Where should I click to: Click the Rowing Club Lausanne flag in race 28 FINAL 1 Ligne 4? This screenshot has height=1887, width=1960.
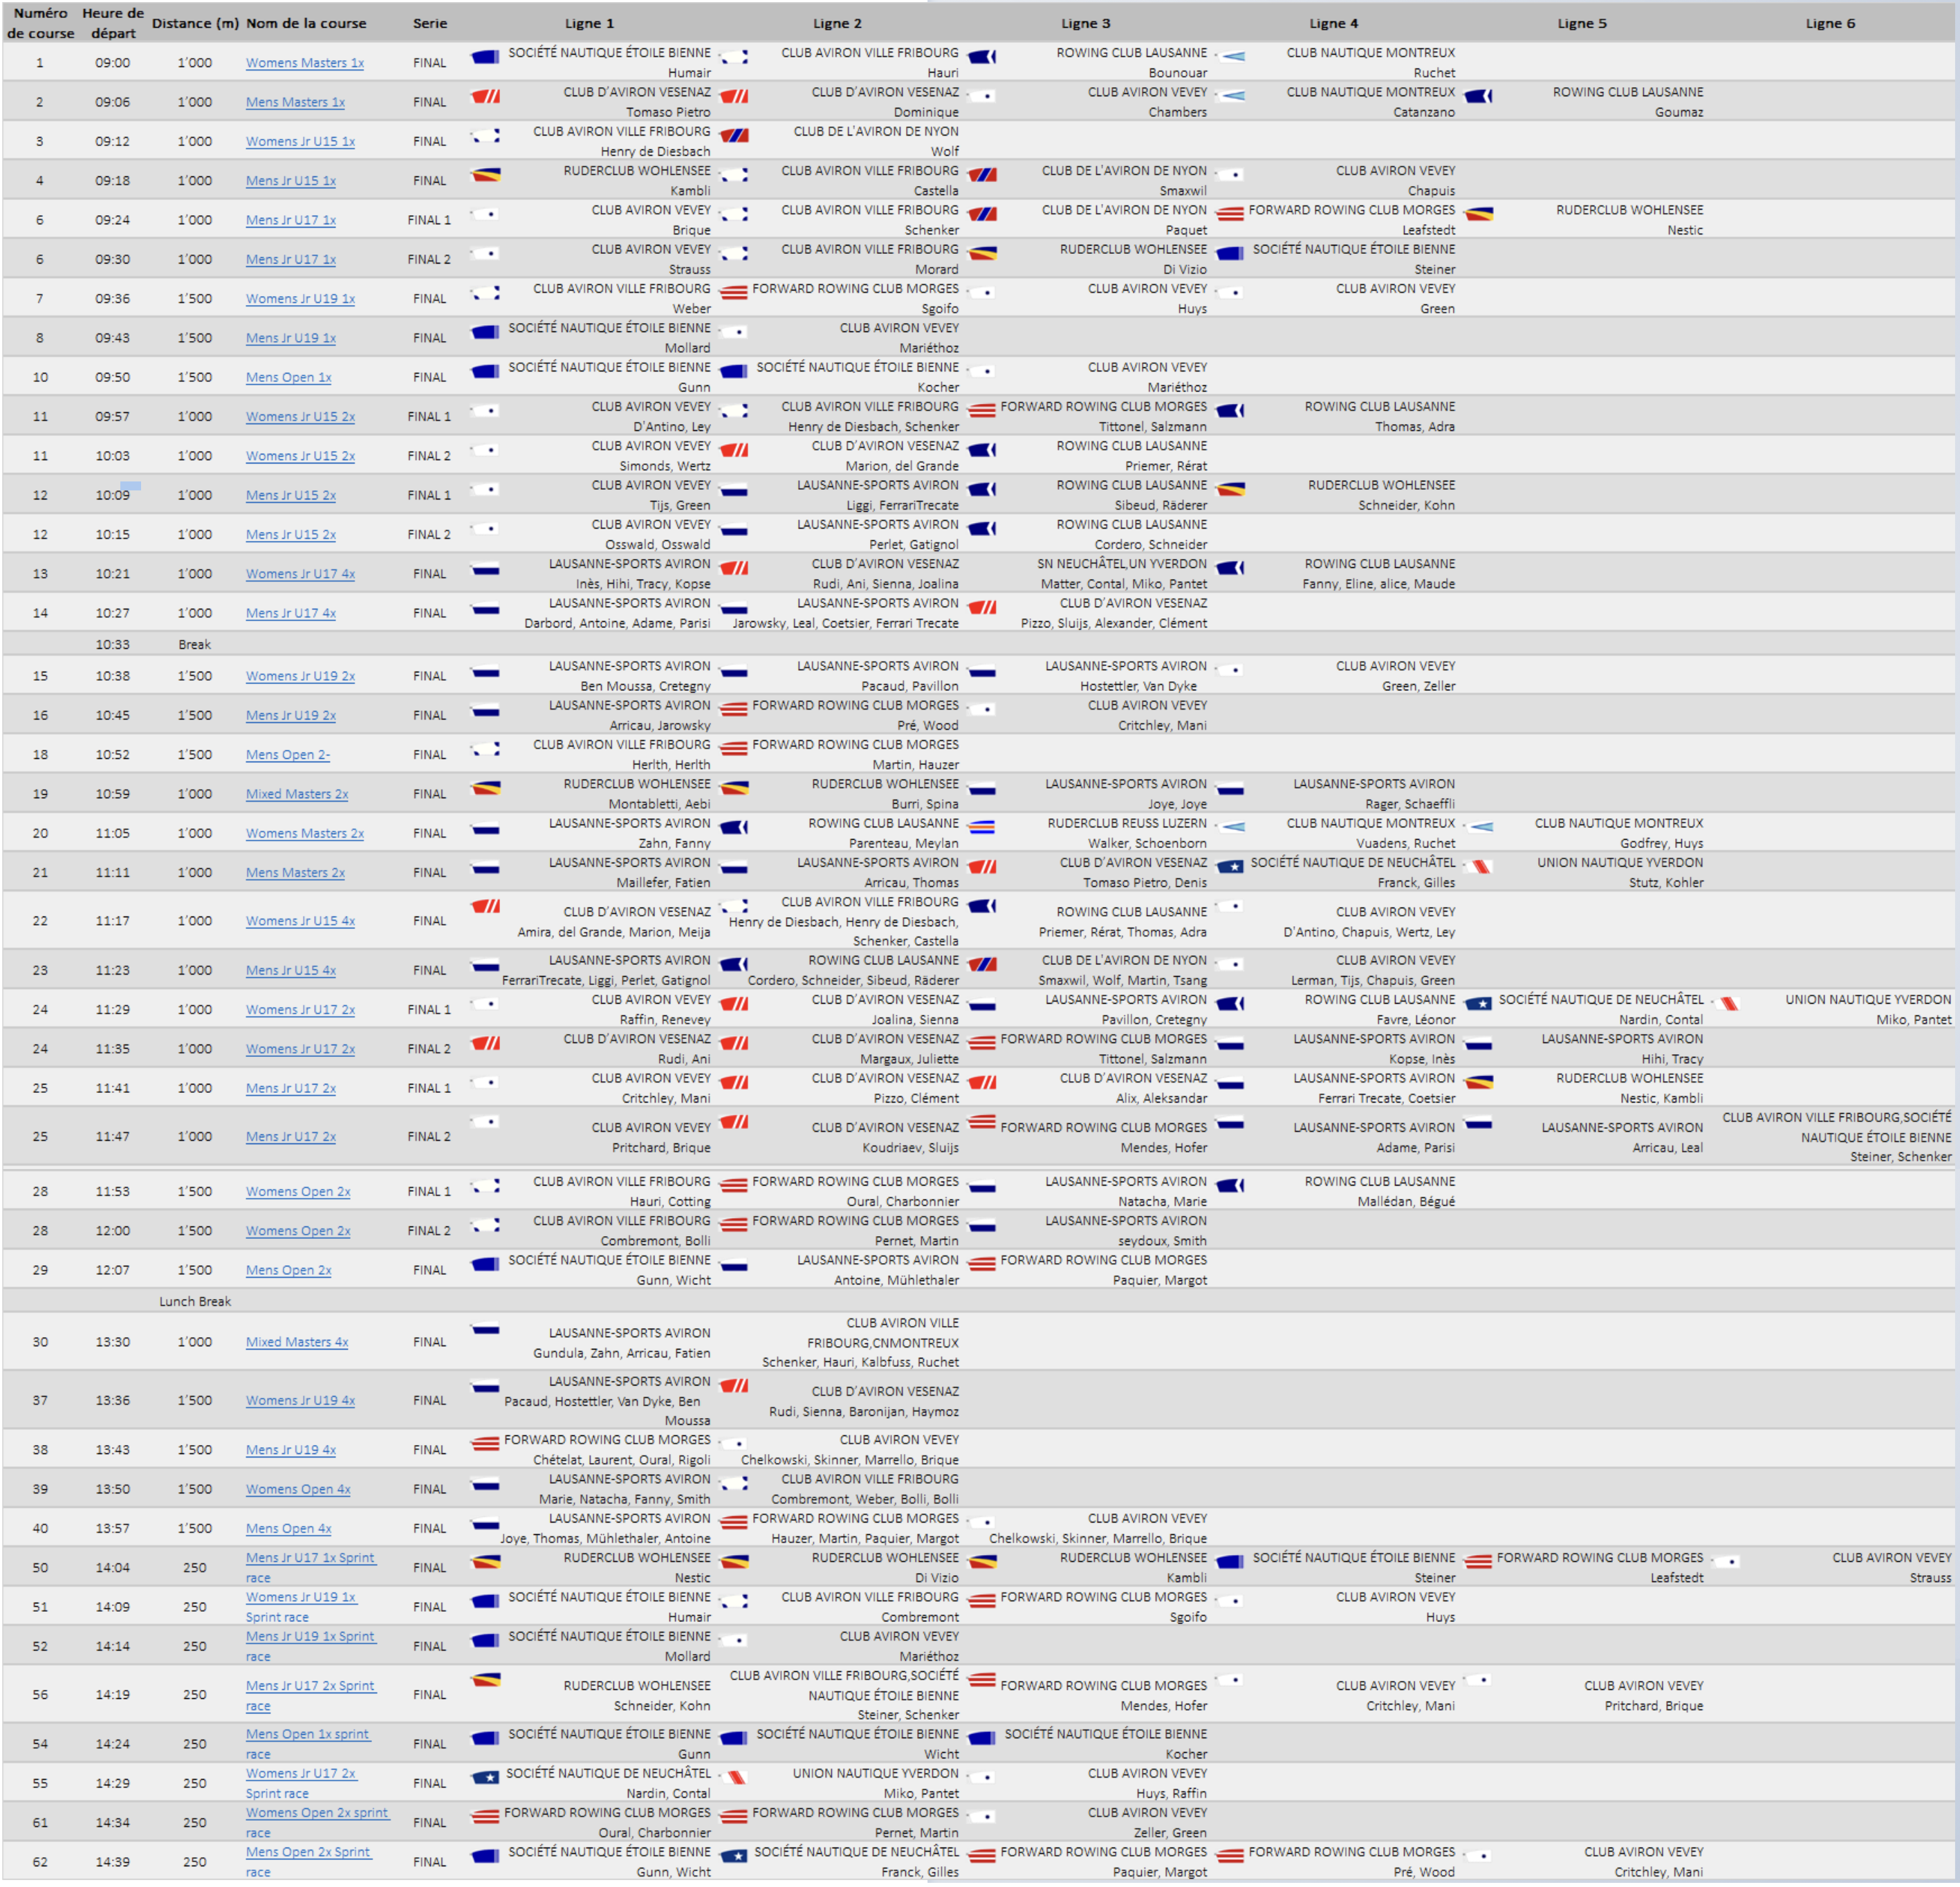[x=1230, y=1186]
